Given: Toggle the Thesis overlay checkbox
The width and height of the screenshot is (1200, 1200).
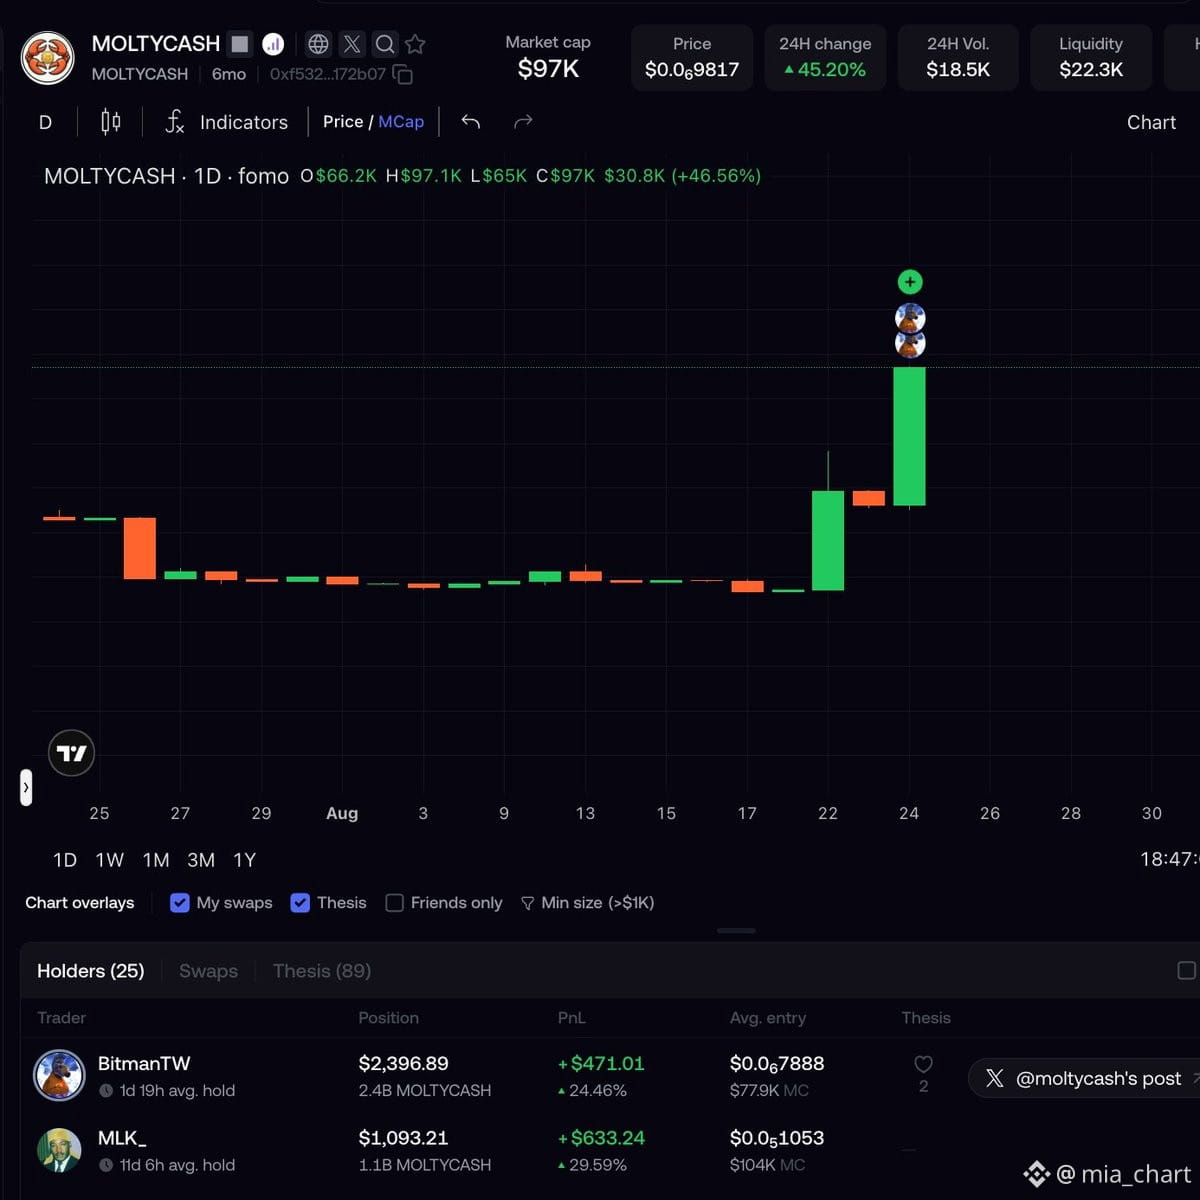Looking at the screenshot, I should coord(300,903).
